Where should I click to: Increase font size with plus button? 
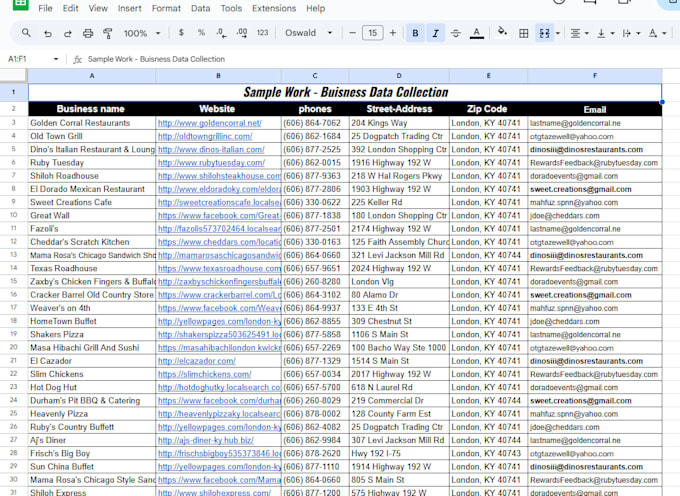pos(392,33)
